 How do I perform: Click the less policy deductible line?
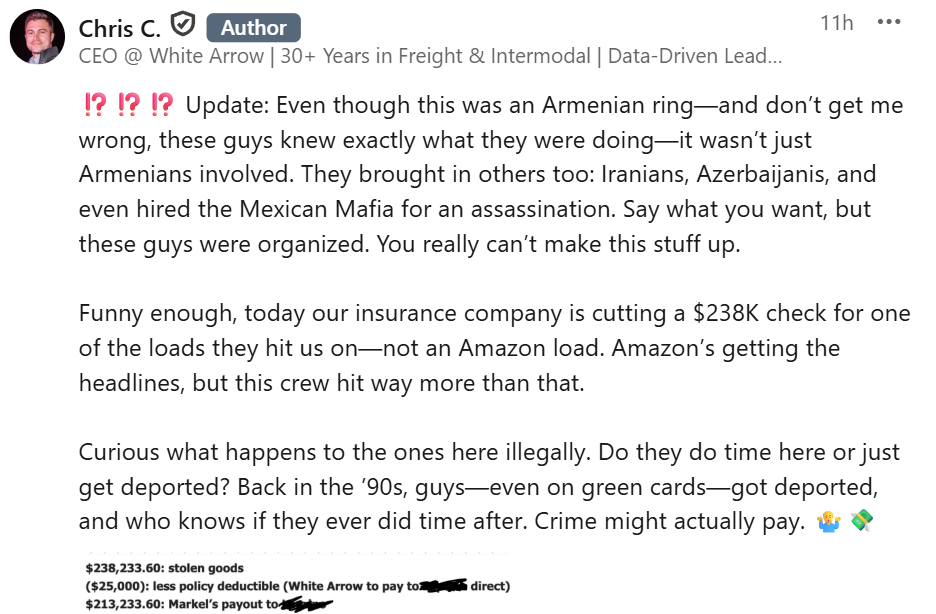250,586
